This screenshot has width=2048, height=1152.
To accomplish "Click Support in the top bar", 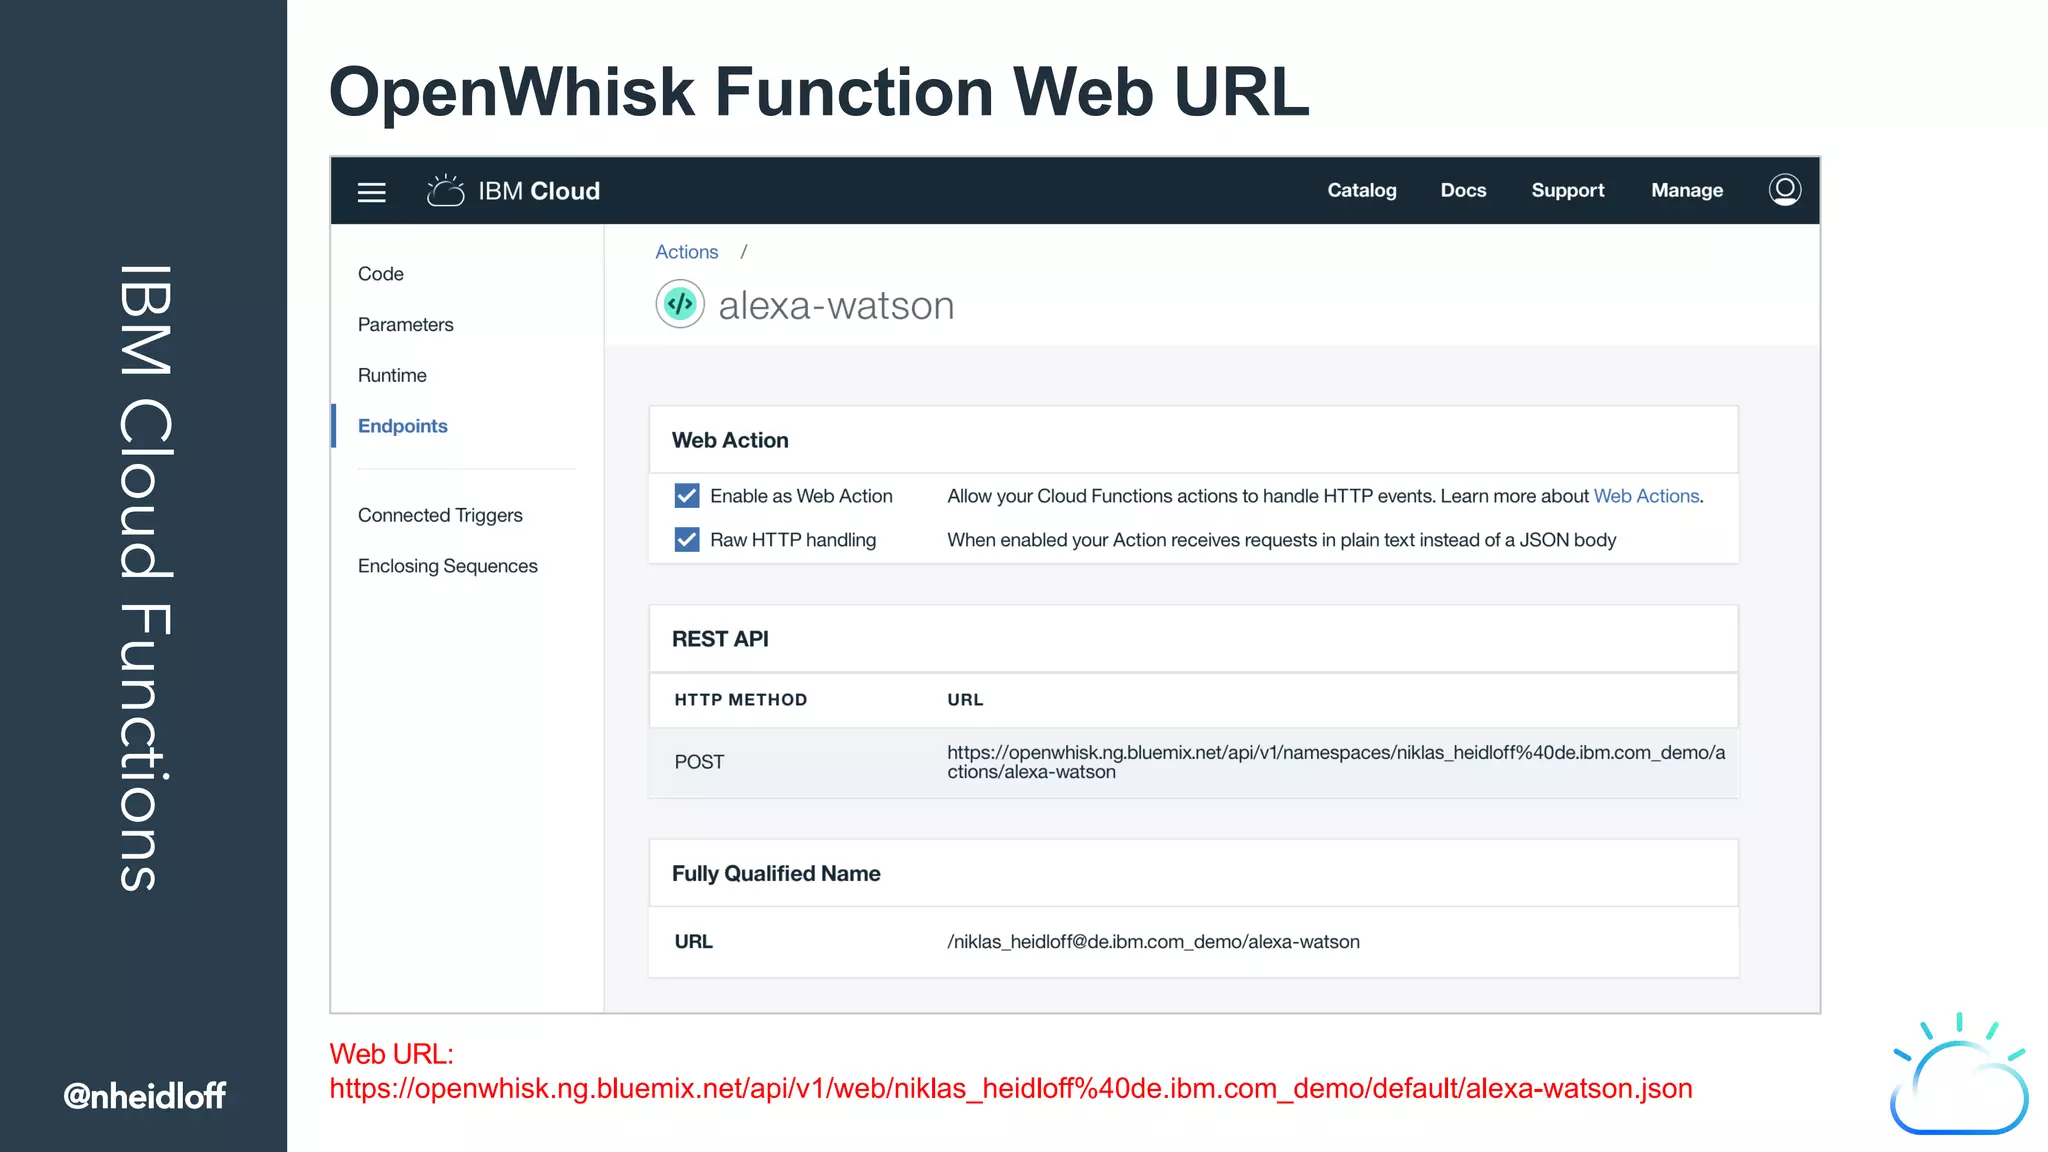I will click(1567, 190).
